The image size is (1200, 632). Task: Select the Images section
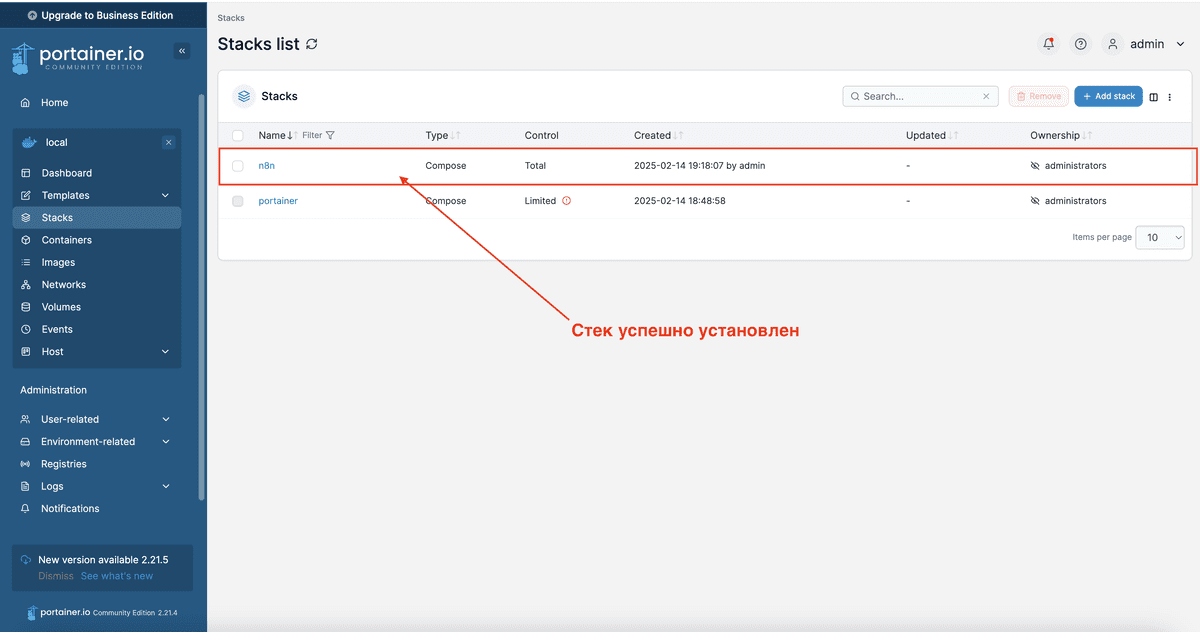click(x=60, y=262)
